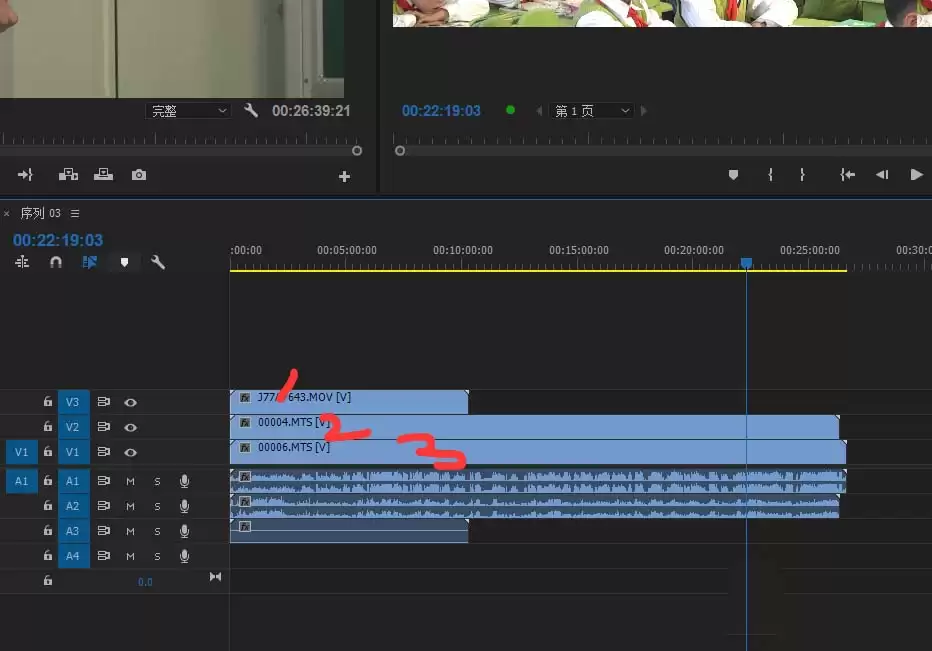Hide the V3 track output eye
This screenshot has width=932, height=651.
pos(130,402)
